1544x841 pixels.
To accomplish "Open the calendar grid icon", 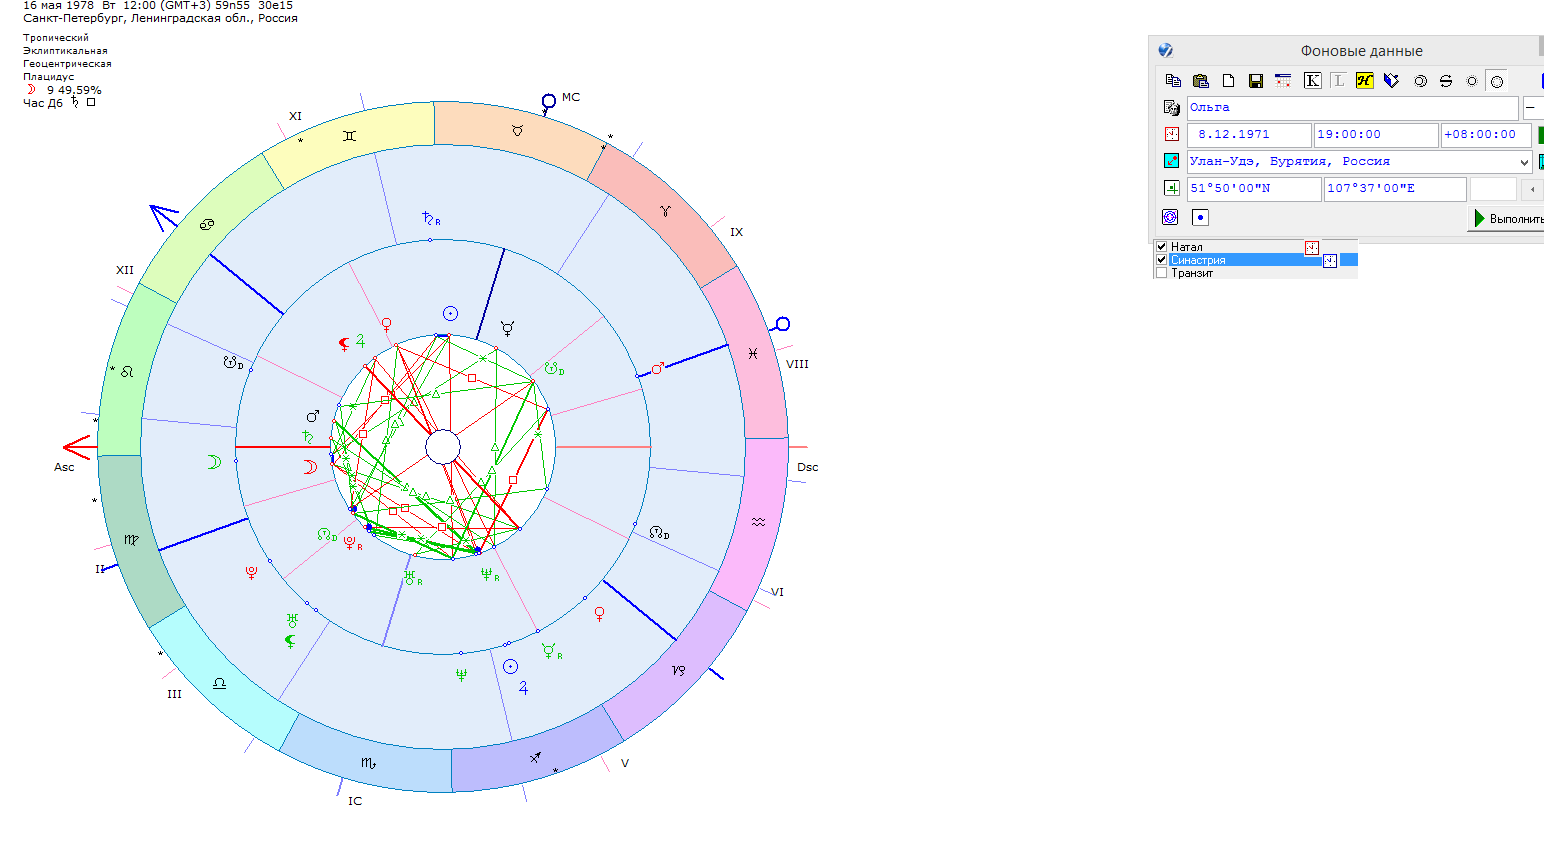I will (1283, 81).
